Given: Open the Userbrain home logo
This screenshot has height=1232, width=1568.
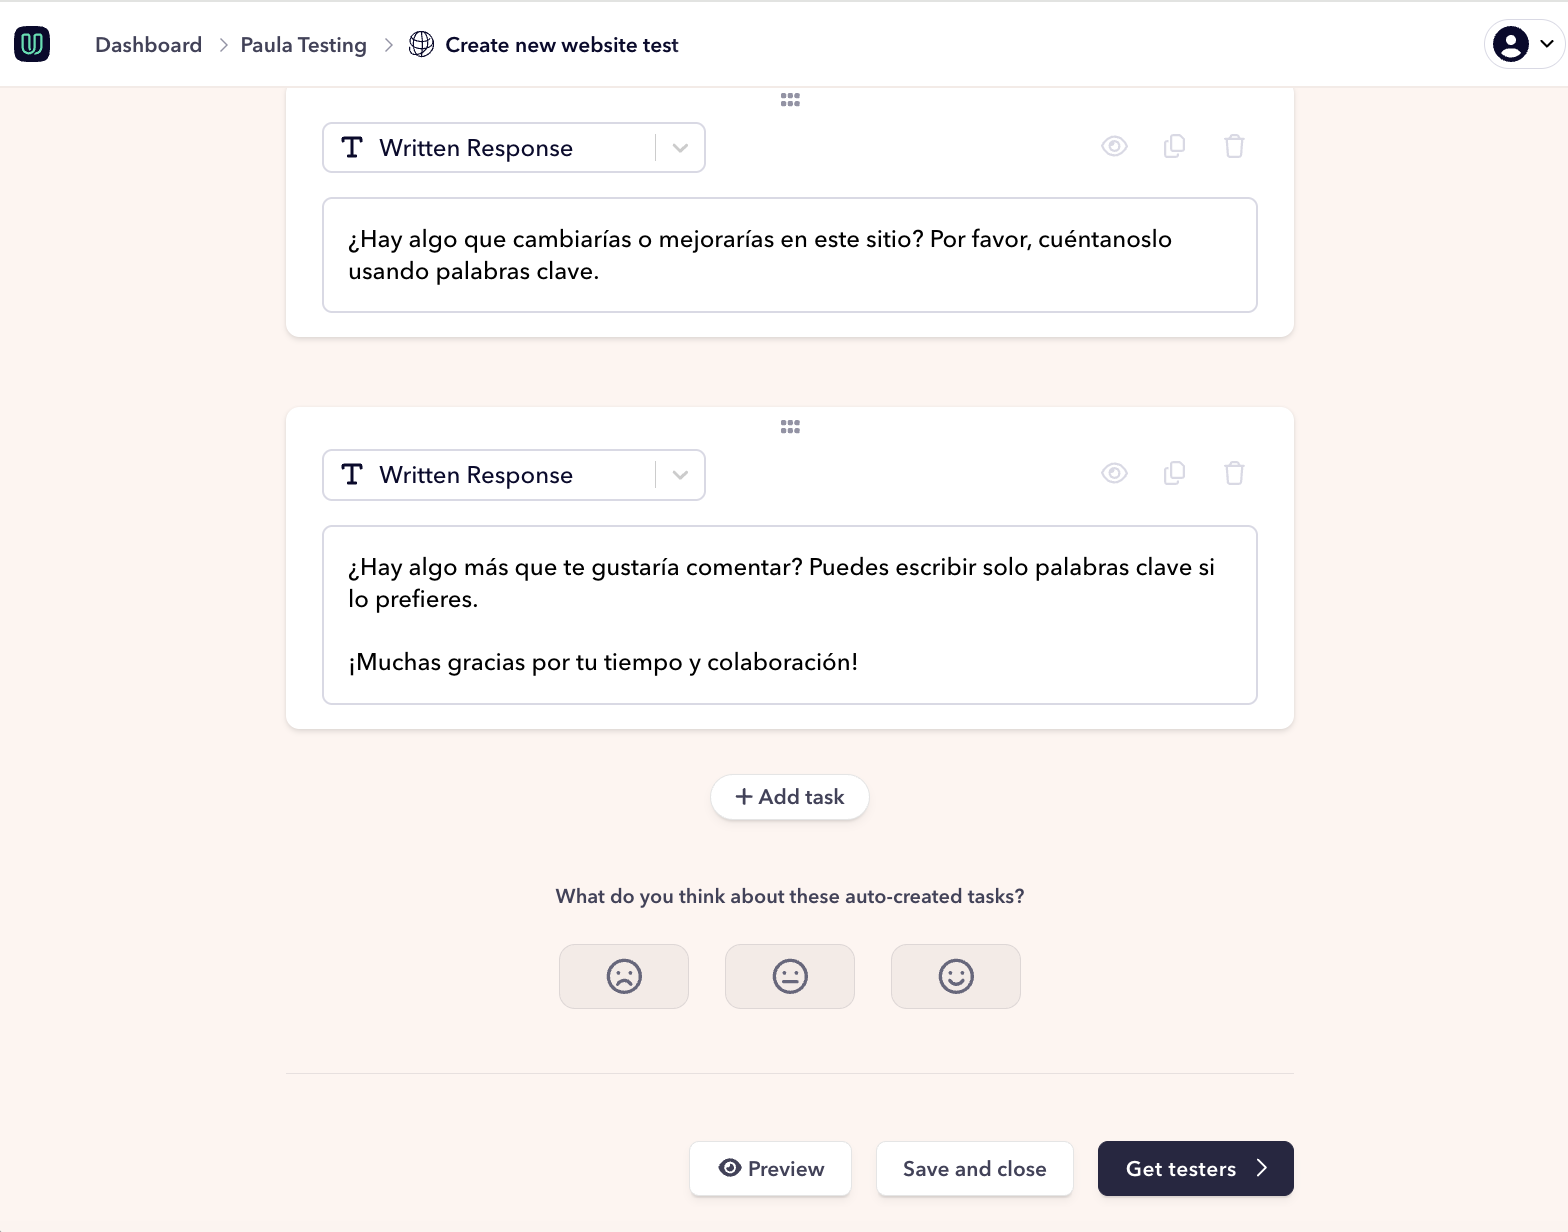Looking at the screenshot, I should [32, 44].
